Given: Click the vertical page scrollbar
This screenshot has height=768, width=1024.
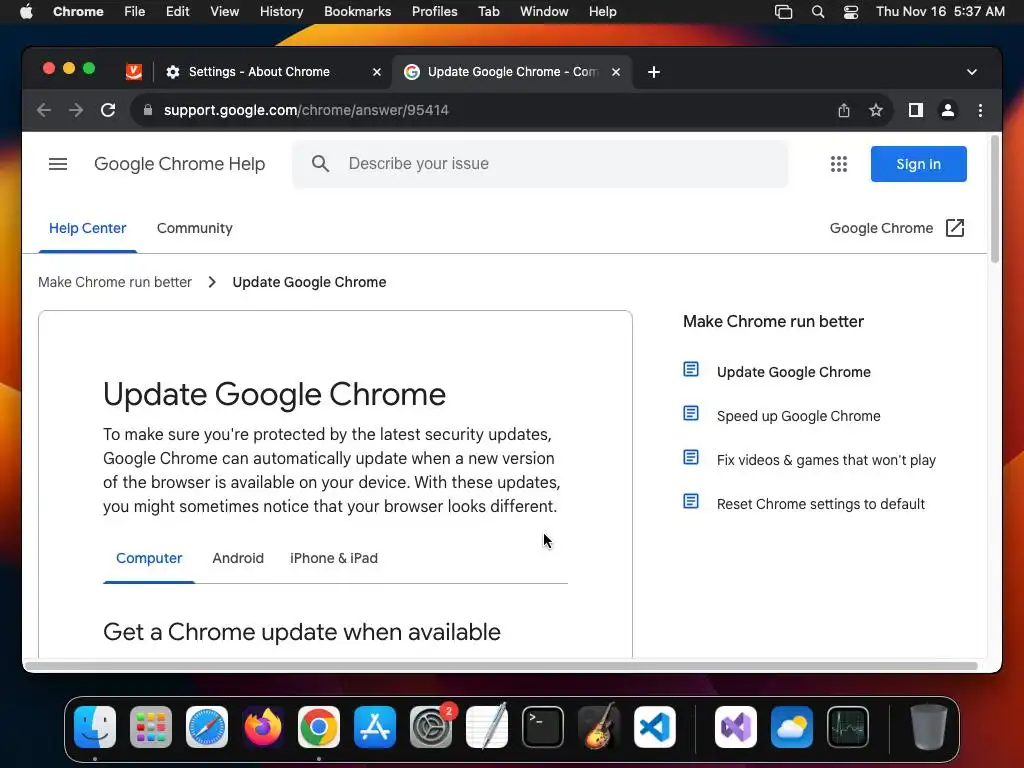Looking at the screenshot, I should [x=995, y=198].
